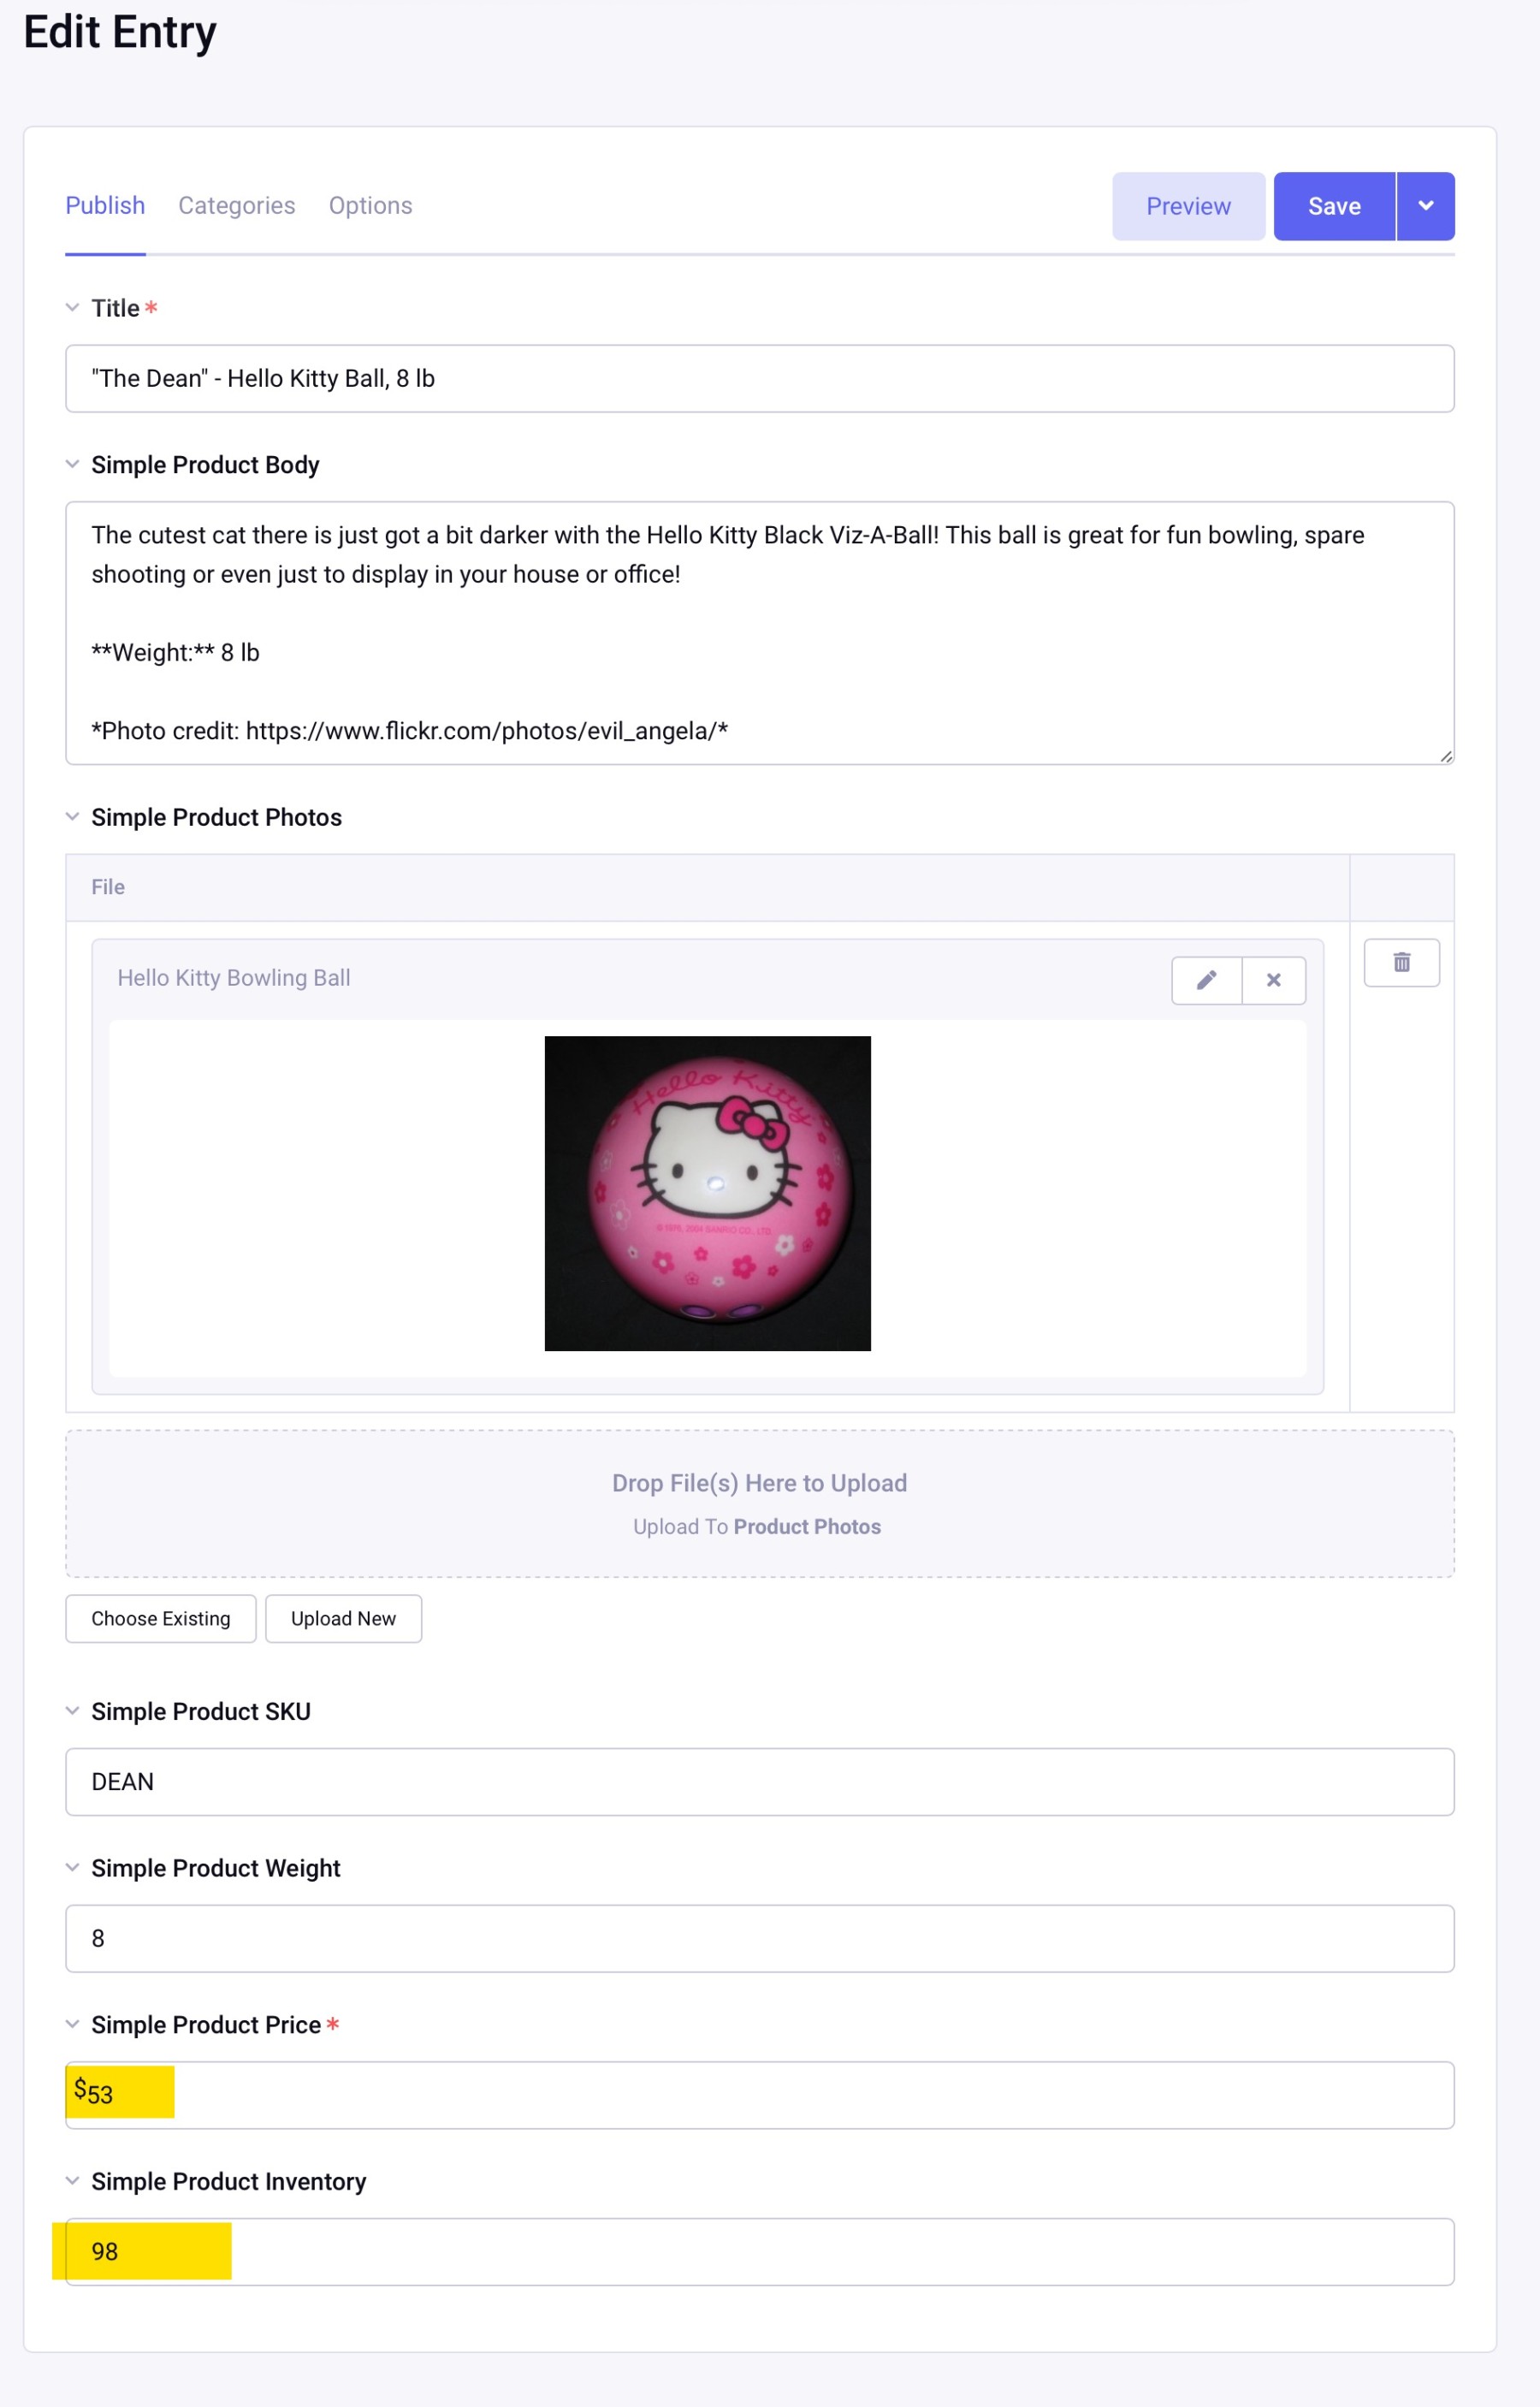Image resolution: width=1540 pixels, height=2407 pixels.
Task: Collapse the Simple Product Inventory section
Action: 73,2182
